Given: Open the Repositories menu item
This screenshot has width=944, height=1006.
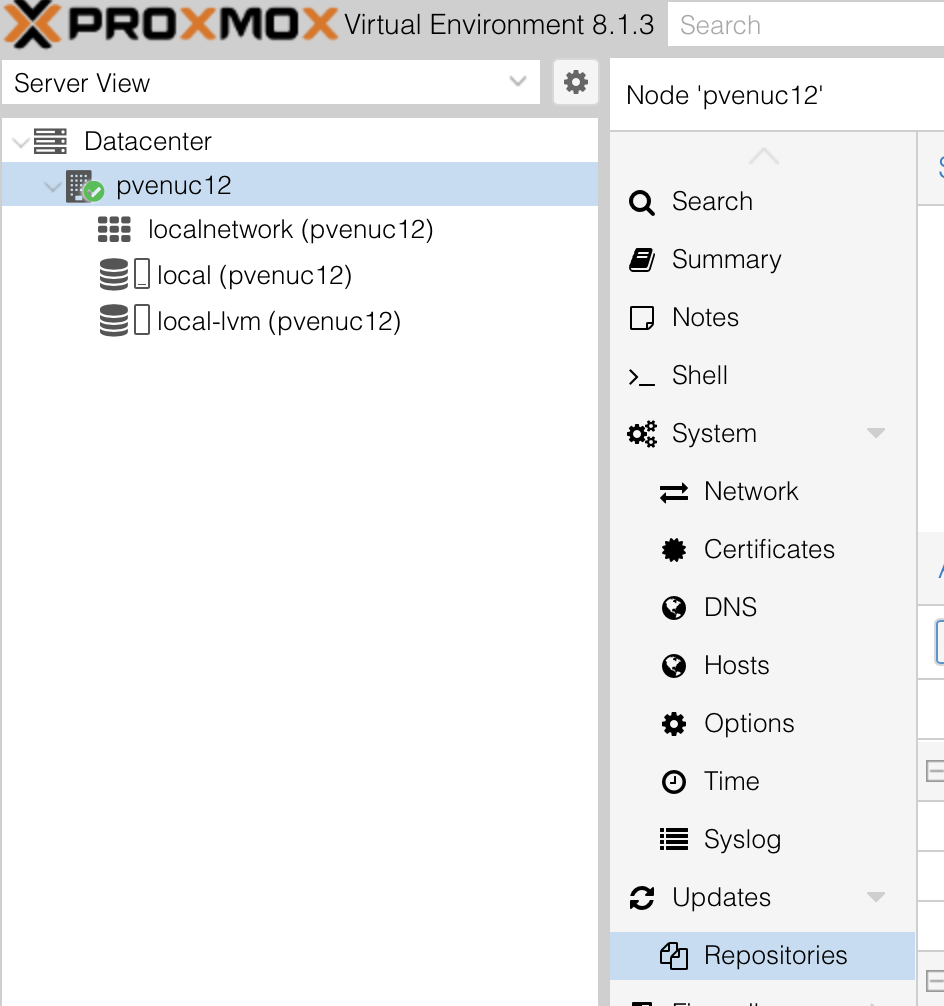Looking at the screenshot, I should 762,955.
